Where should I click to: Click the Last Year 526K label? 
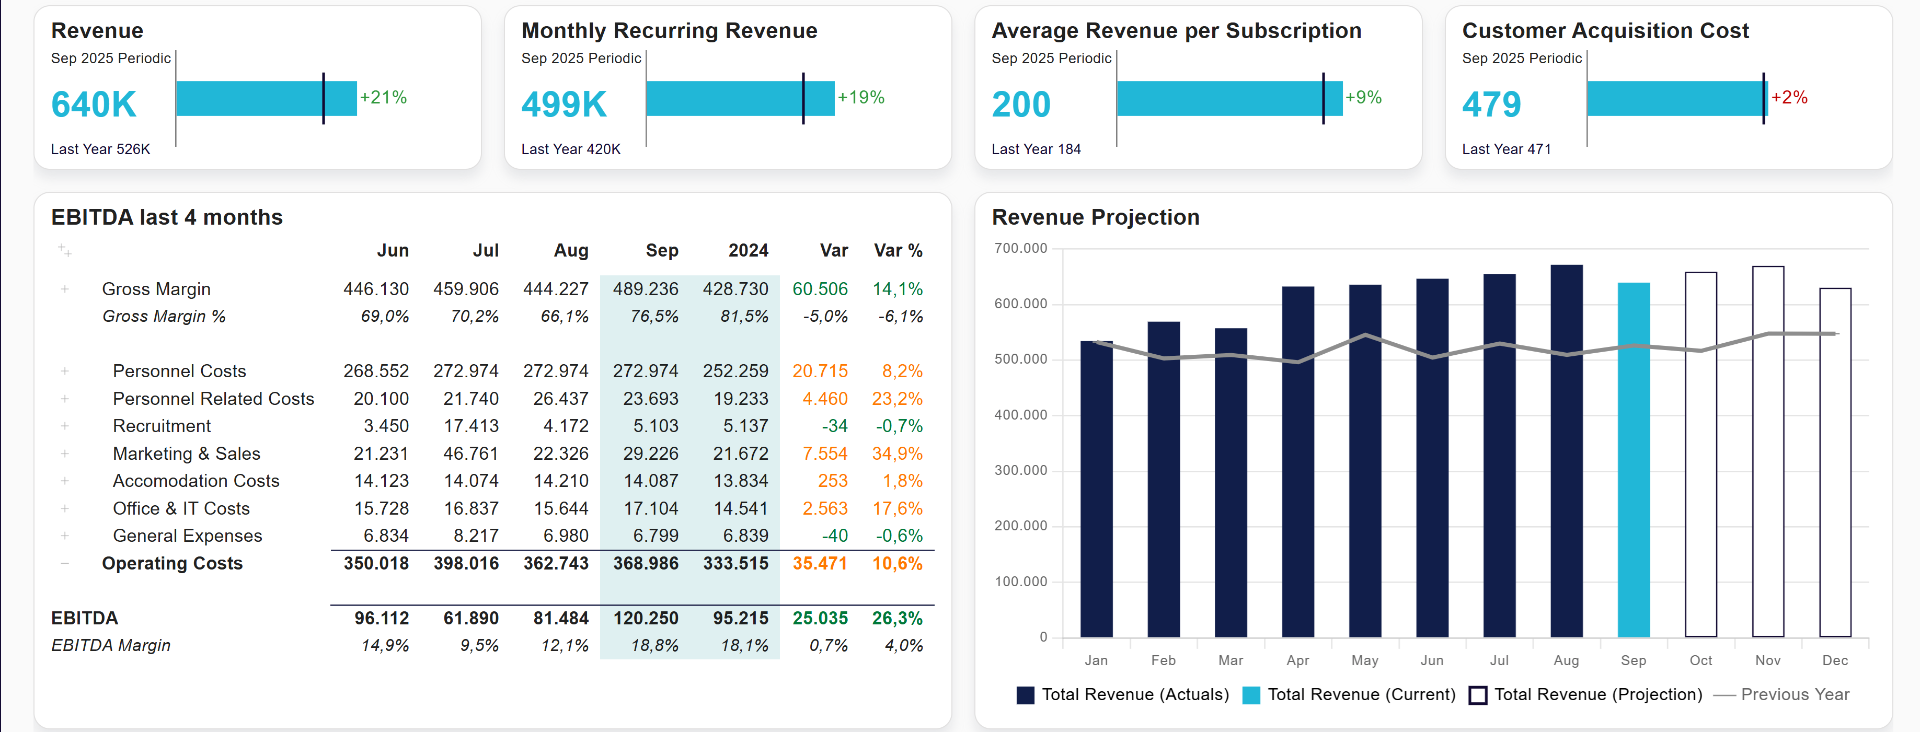tap(100, 149)
